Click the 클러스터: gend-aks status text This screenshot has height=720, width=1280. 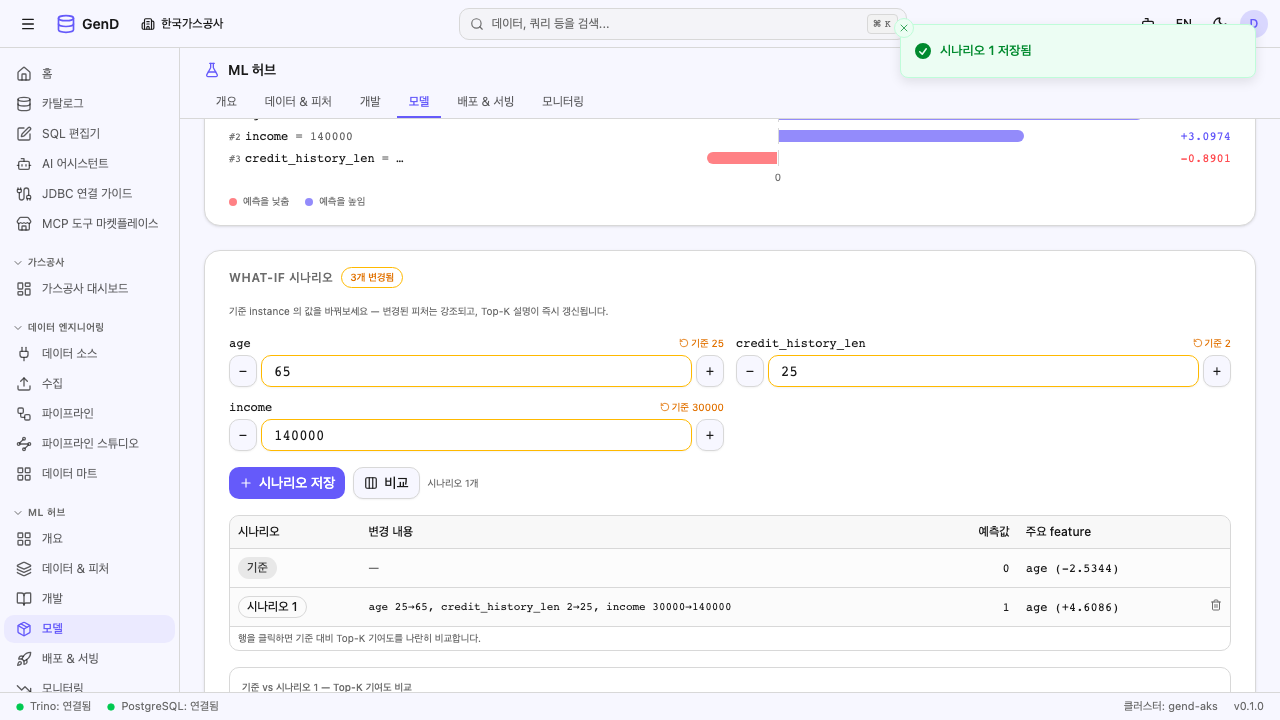[x=1170, y=706]
